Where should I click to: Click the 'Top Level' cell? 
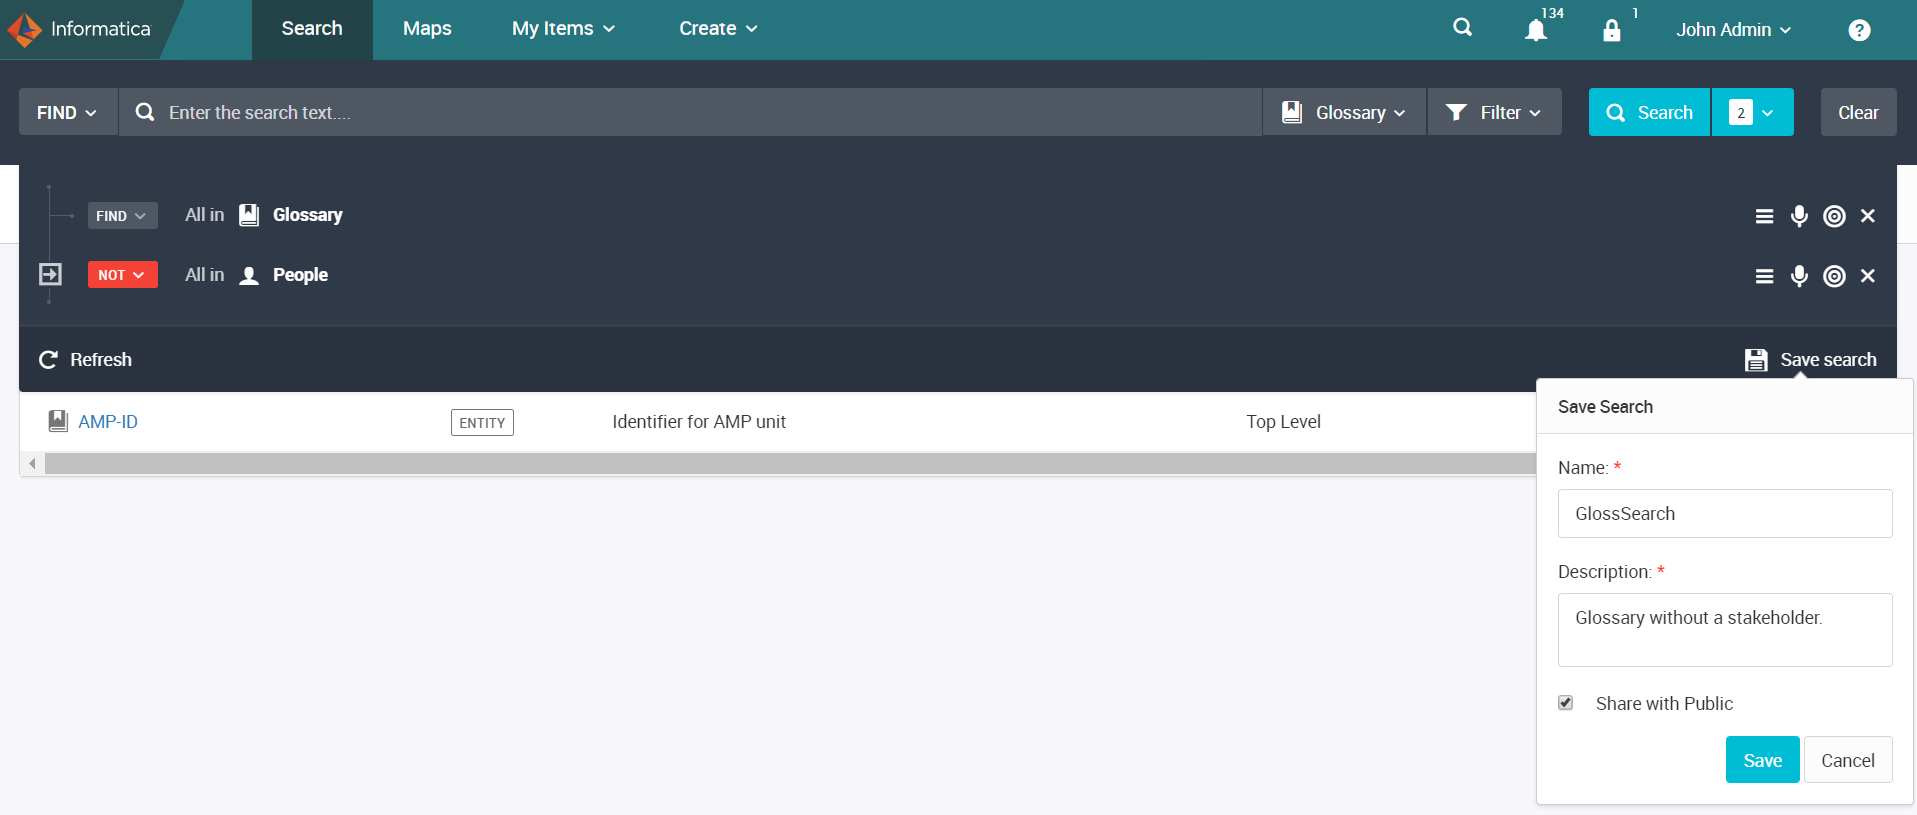coord(1283,422)
